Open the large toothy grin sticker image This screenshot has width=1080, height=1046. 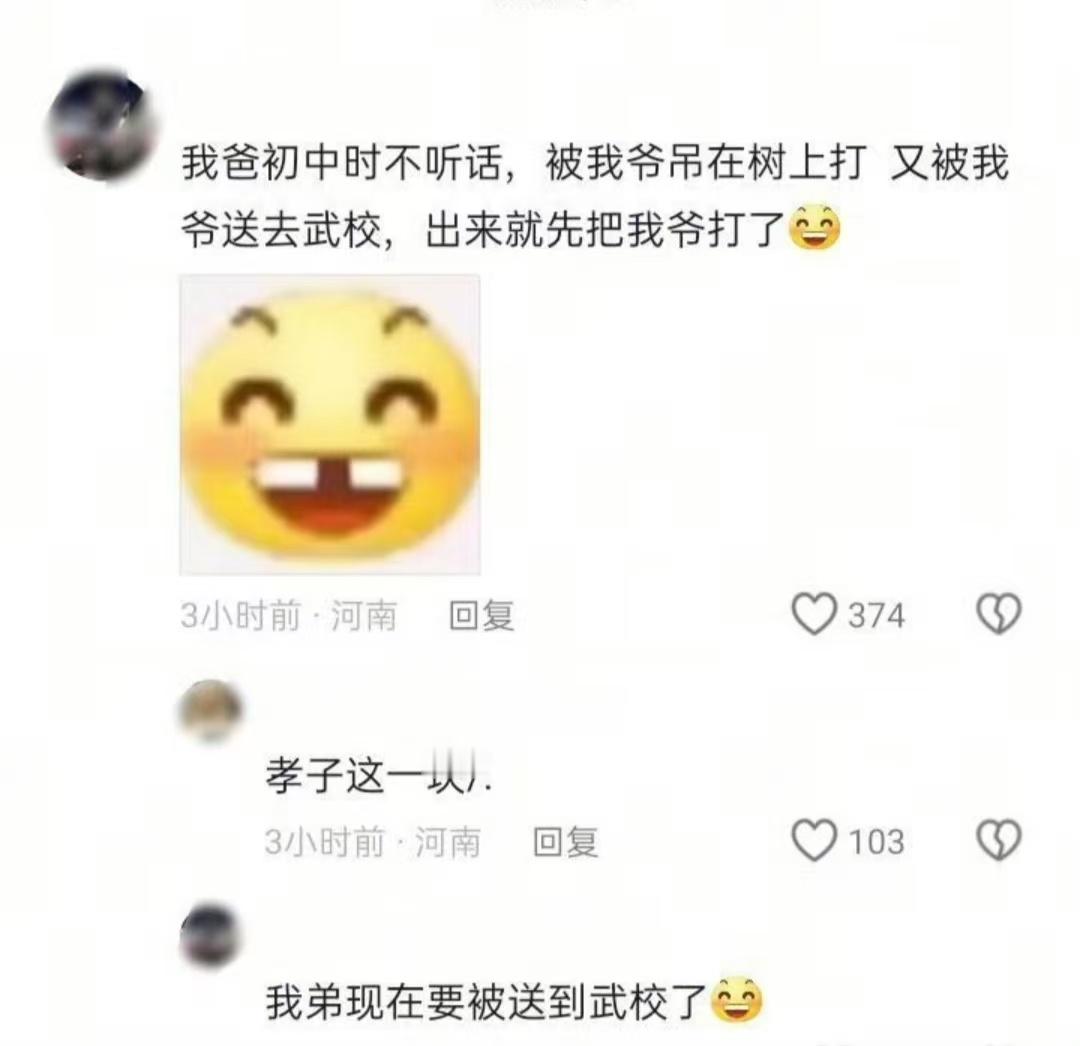[x=330, y=425]
